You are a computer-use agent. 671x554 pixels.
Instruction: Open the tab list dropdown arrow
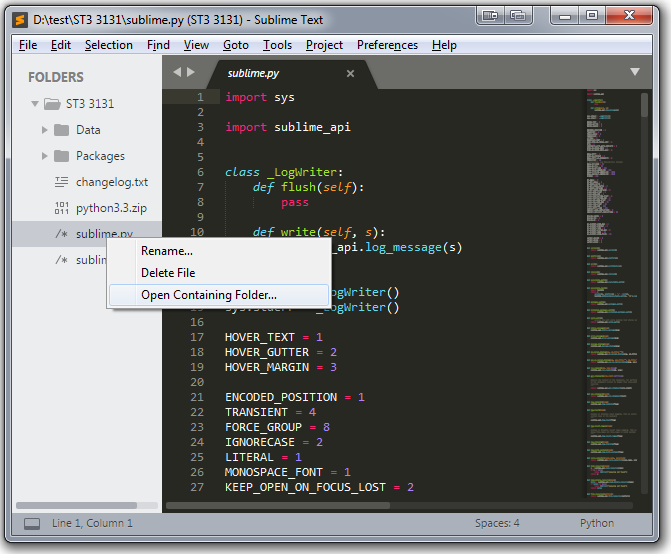pyautogui.click(x=635, y=72)
